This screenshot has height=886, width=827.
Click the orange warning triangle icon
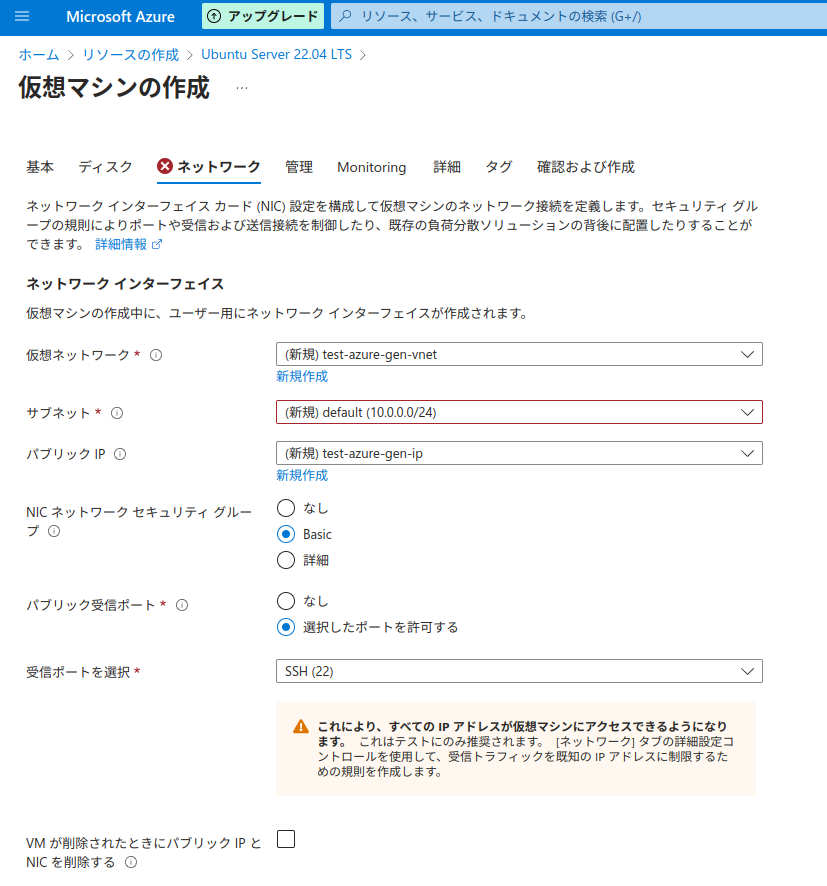301,727
